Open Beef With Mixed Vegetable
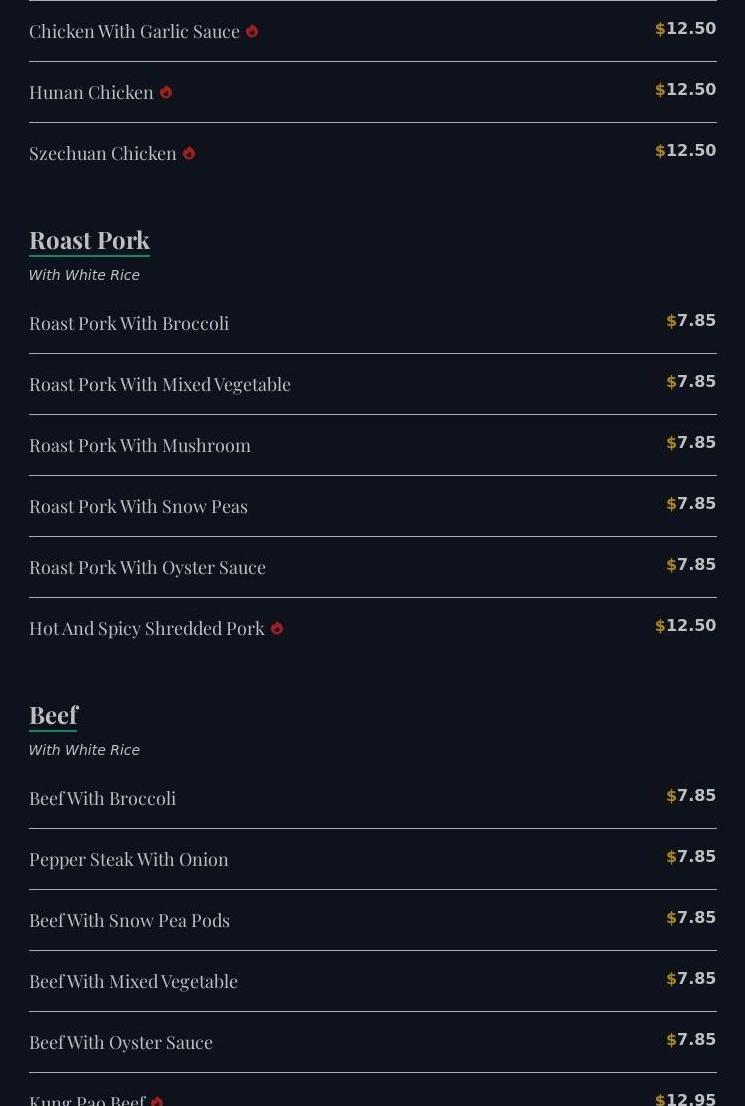 372,981
